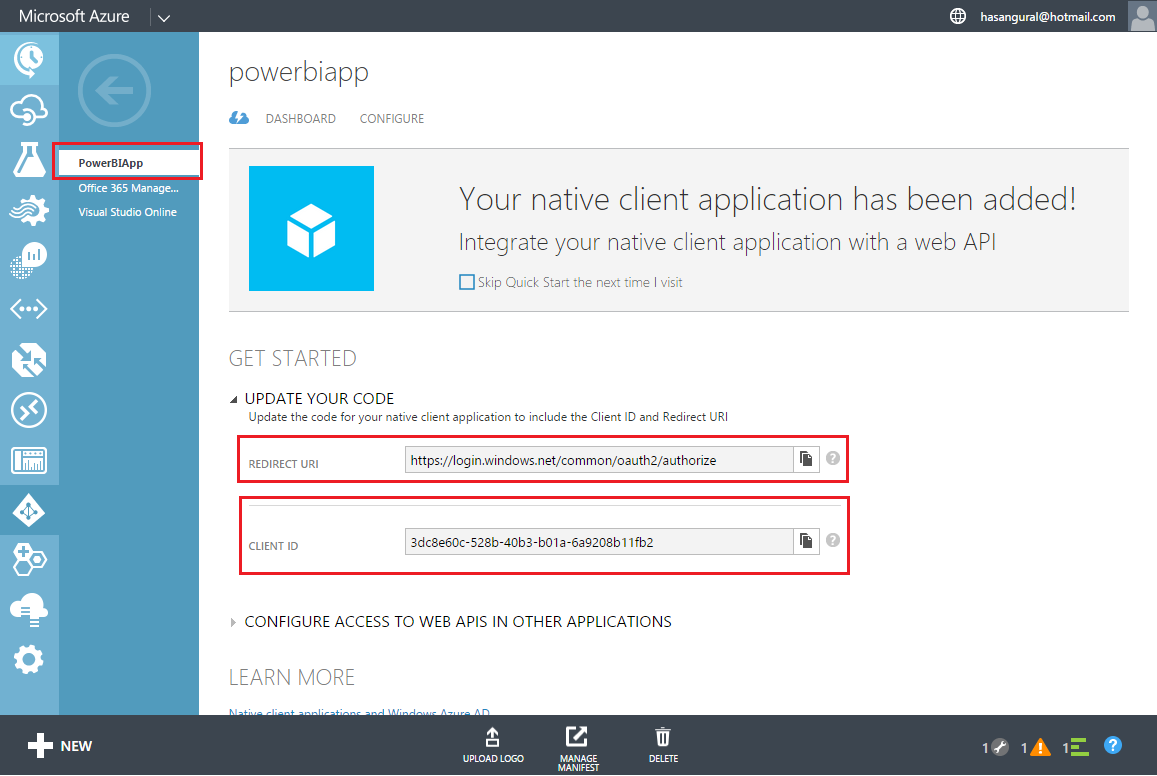
Task: Open the globe language icon
Action: pos(957,16)
